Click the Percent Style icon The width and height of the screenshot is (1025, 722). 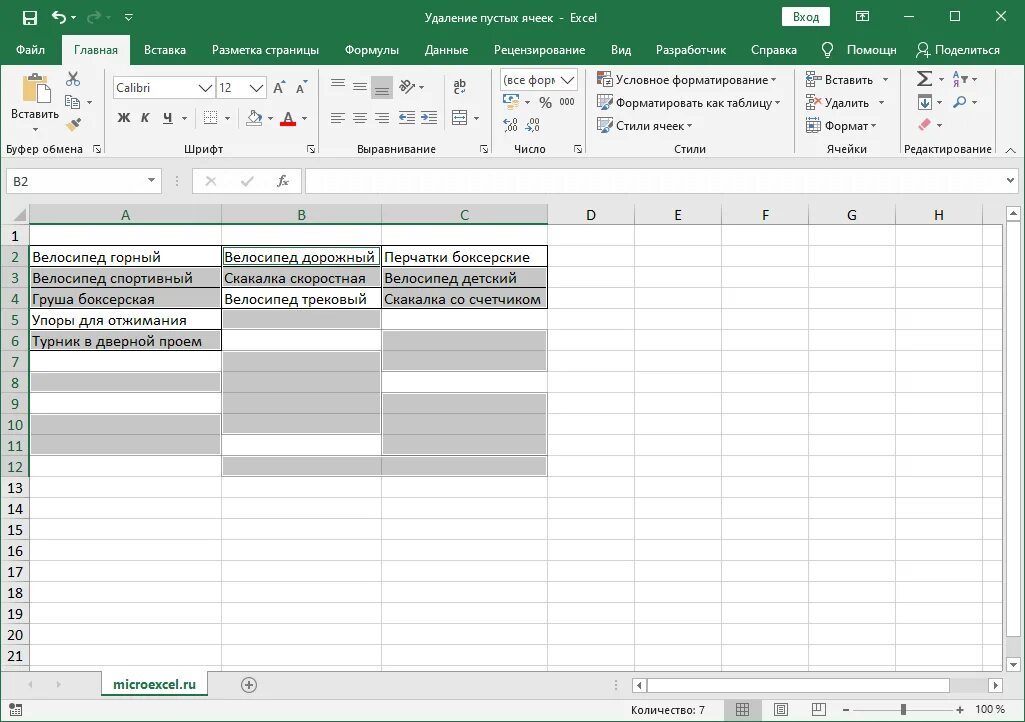pos(545,103)
